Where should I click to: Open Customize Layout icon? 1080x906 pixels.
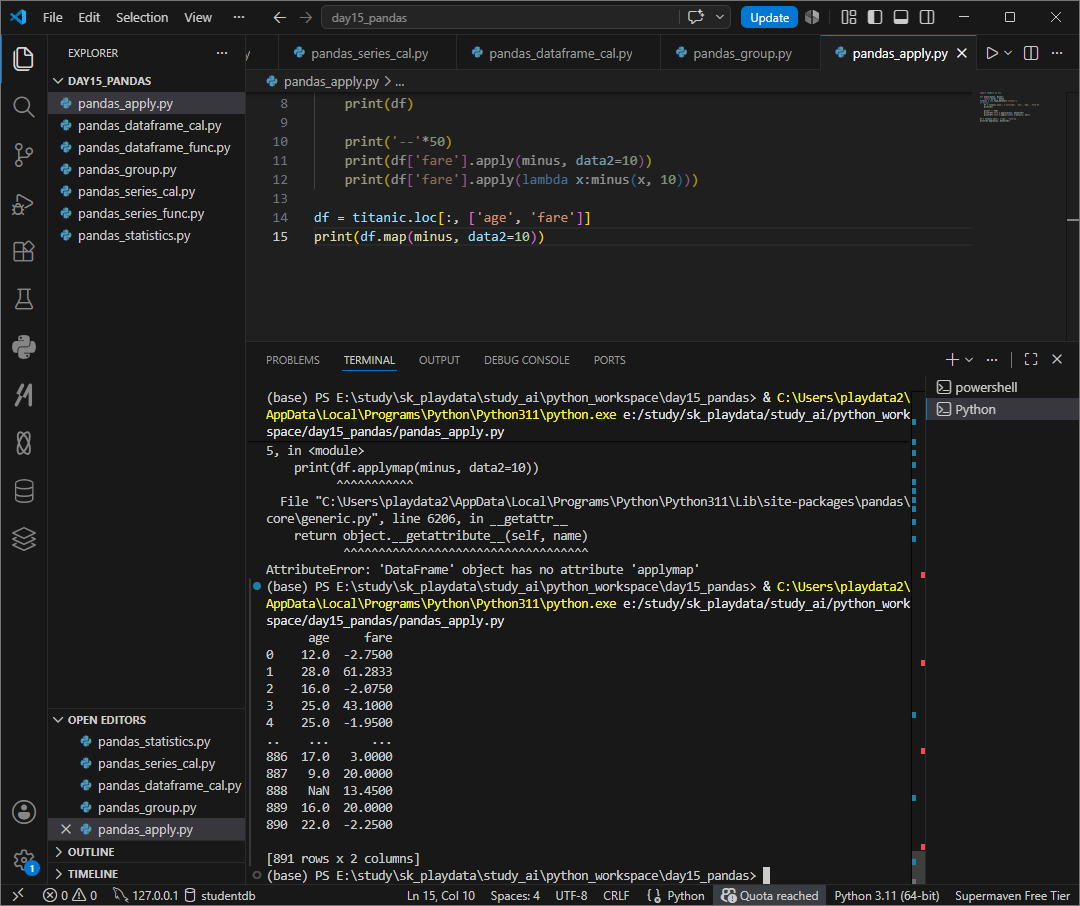pyautogui.click(x=849, y=17)
